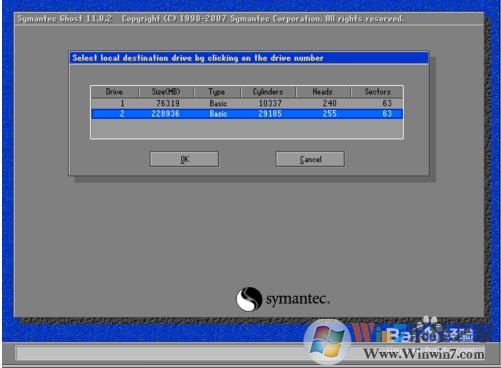Click the Sectors column header
The image size is (501, 368).
tap(377, 92)
